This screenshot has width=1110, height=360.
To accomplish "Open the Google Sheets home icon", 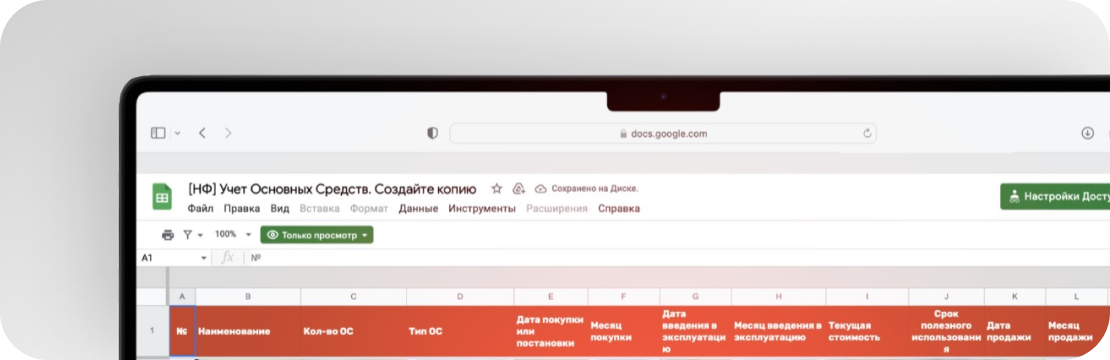I will coord(162,197).
